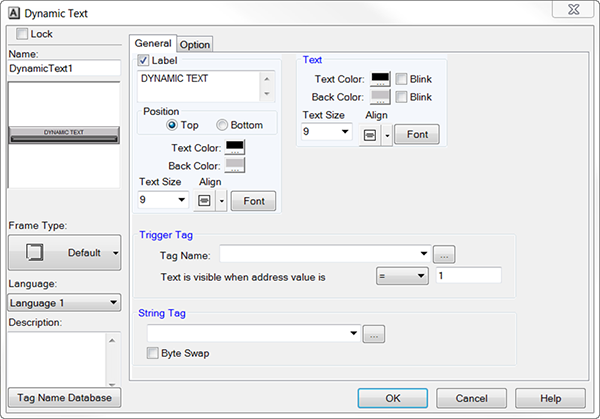Viewport: 600px width, 419px height.
Task: Click the Frame Type default frame icon
Action: click(34, 252)
